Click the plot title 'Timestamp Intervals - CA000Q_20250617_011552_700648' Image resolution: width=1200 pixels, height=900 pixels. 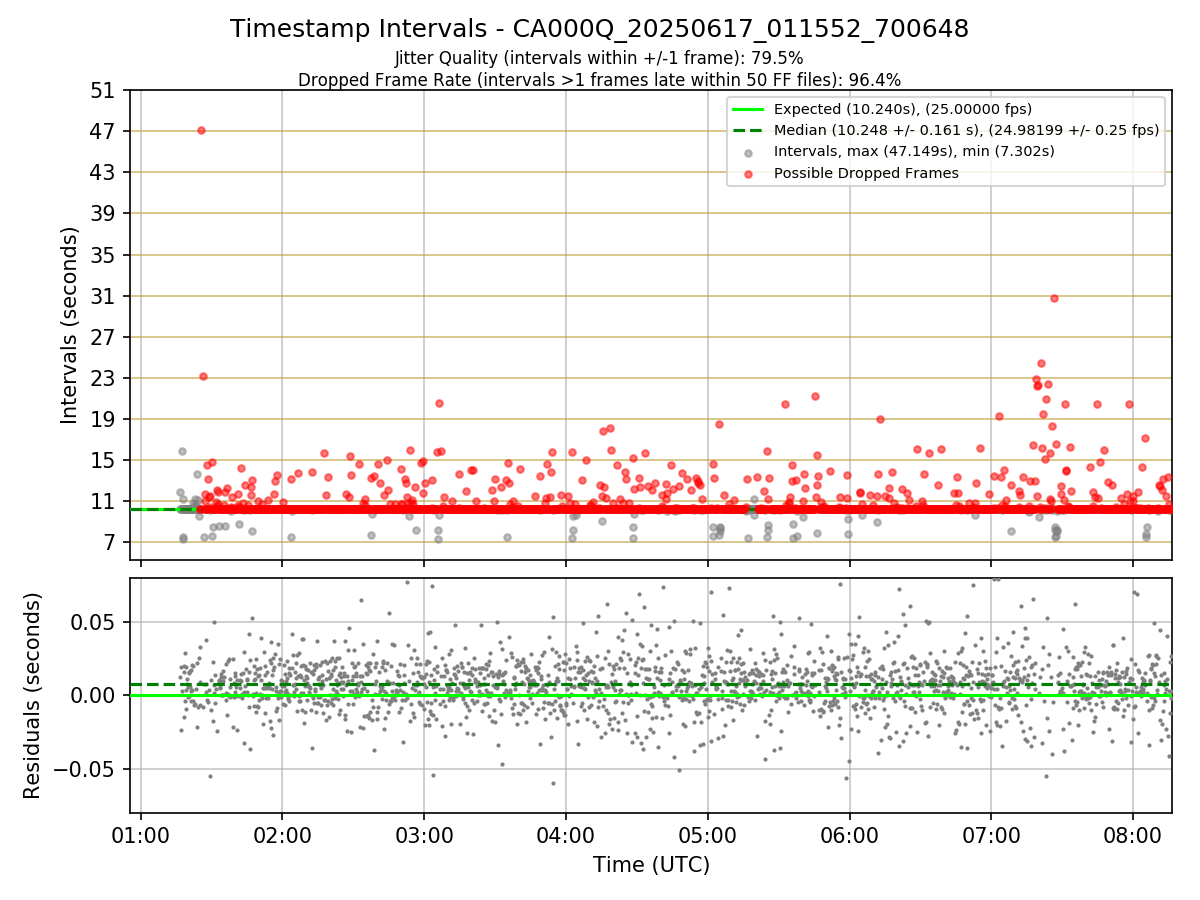click(599, 29)
